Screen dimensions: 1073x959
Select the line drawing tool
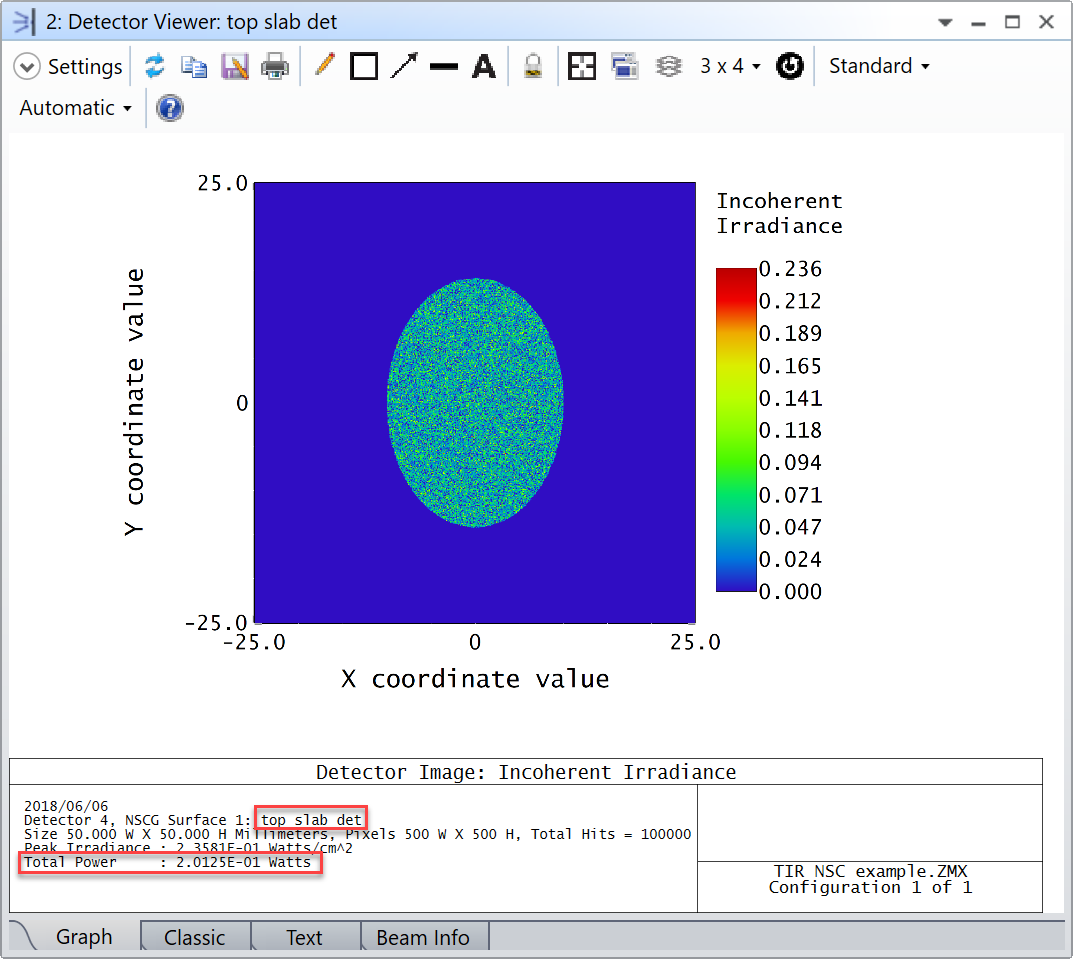444,66
